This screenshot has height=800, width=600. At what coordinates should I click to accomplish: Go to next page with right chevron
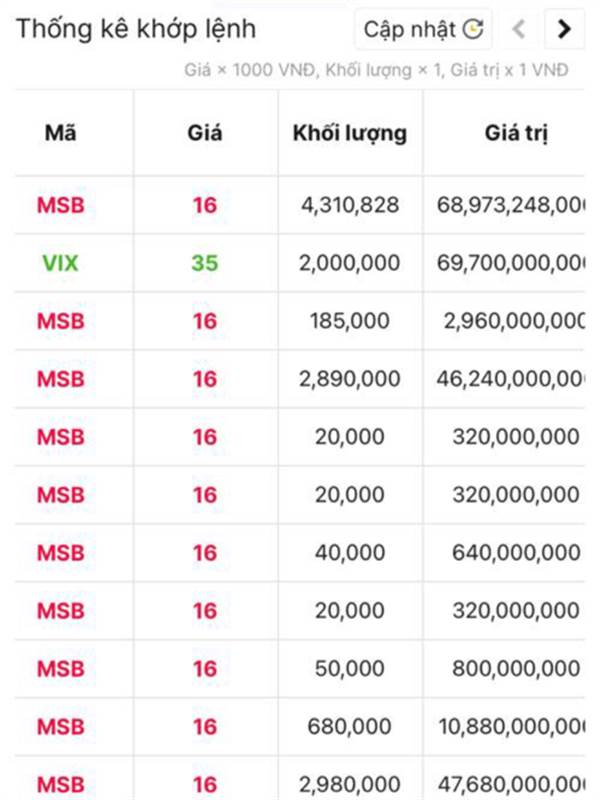[x=564, y=29]
